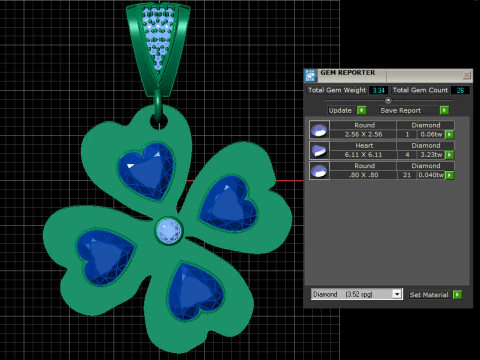480x360 pixels.
Task: Click the green arrow beside 3.23tw
Action: (x=449, y=155)
